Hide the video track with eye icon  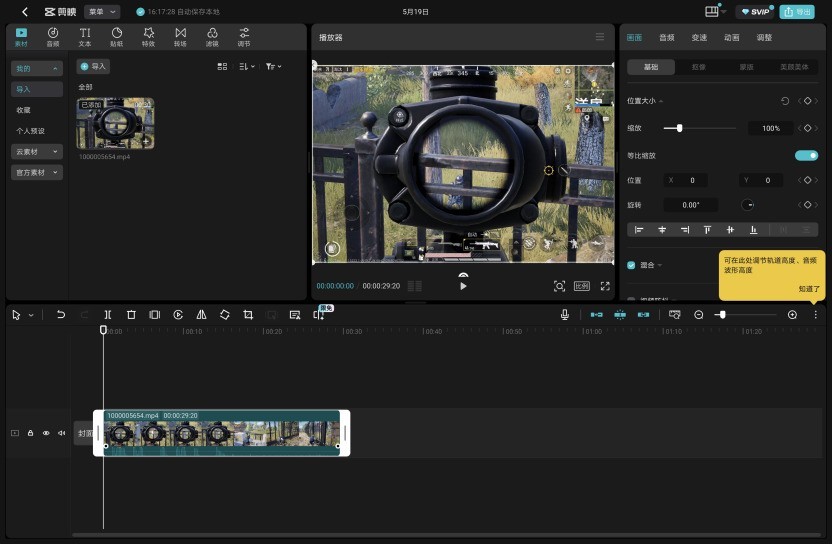point(46,433)
